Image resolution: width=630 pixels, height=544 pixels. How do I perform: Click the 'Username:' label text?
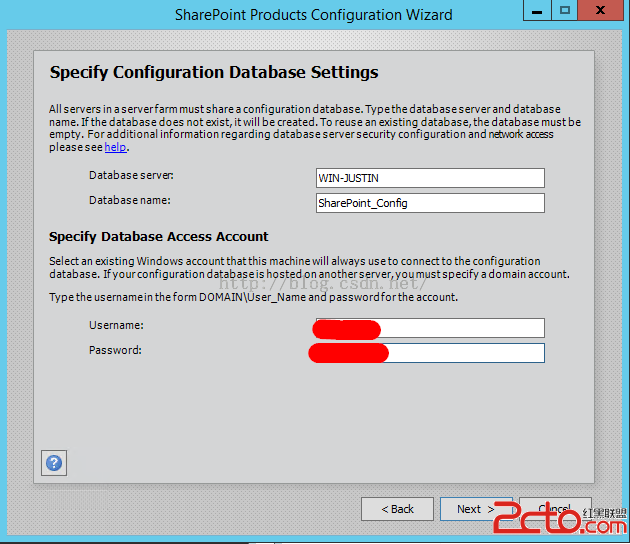click(x=117, y=325)
